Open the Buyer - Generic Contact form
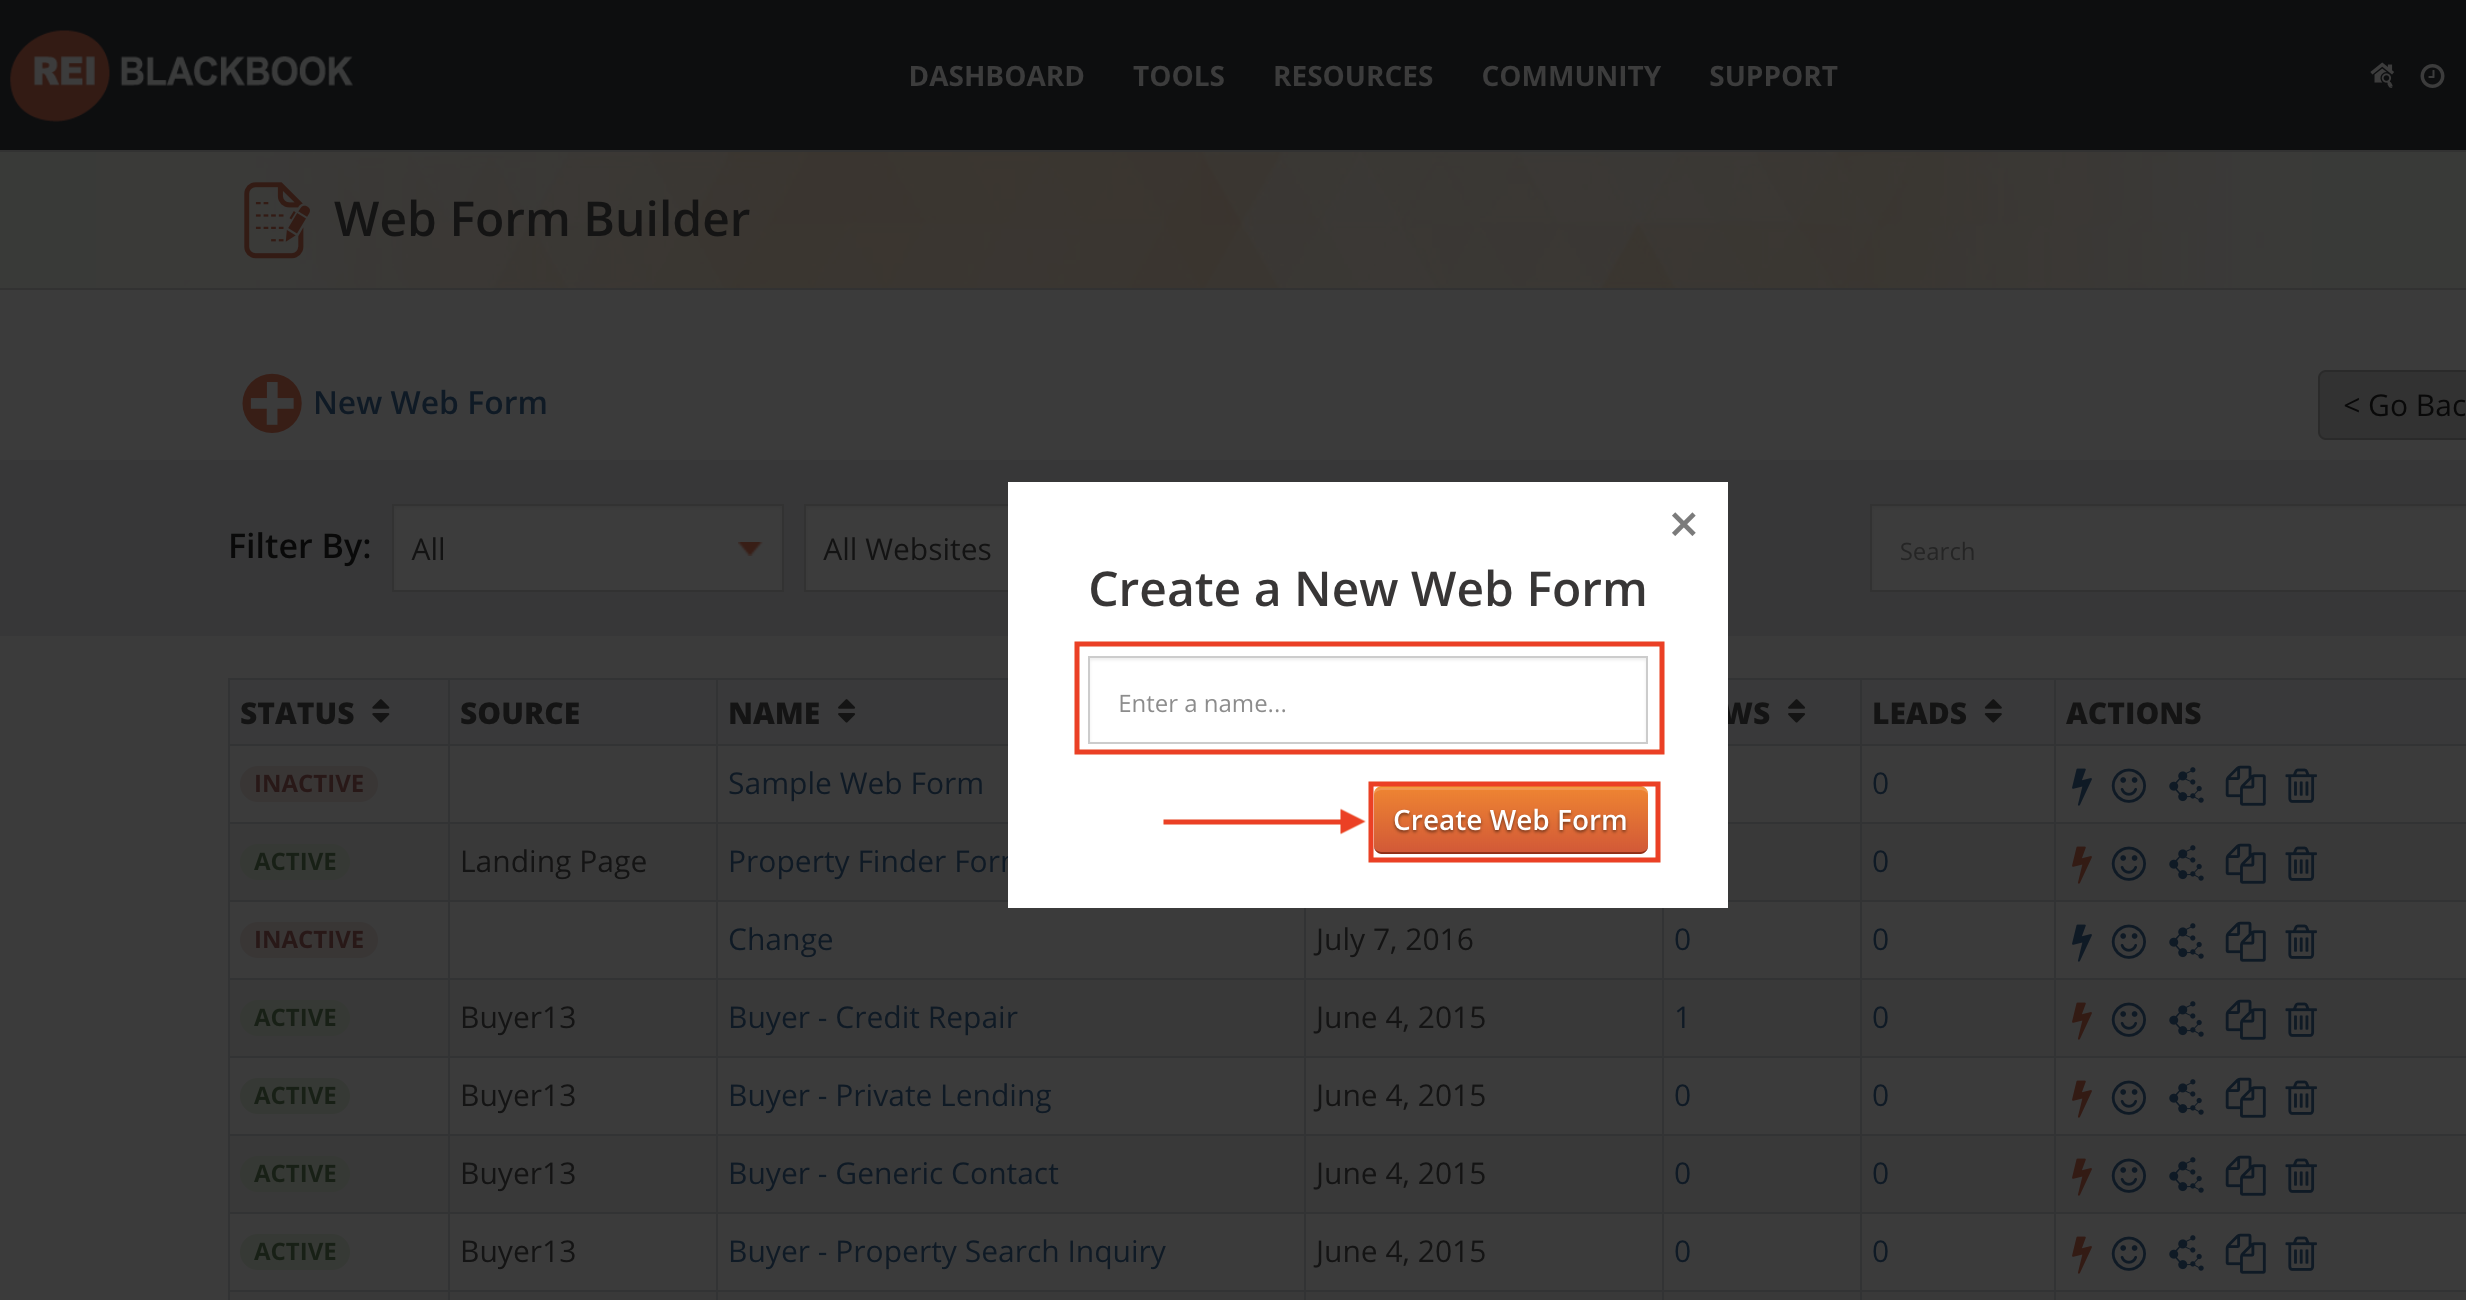Image resolution: width=2466 pixels, height=1300 pixels. click(892, 1173)
